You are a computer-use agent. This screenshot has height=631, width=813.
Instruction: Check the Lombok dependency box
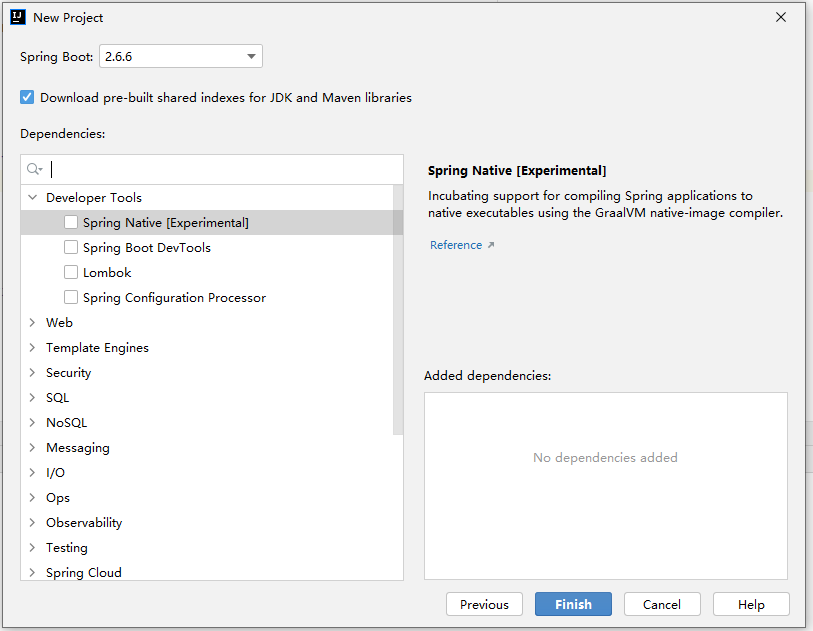coord(71,272)
